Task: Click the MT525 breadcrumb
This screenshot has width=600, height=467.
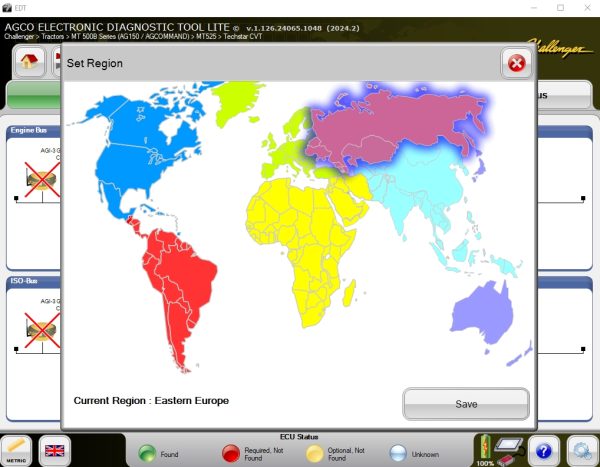Action: pyautogui.click(x=206, y=37)
